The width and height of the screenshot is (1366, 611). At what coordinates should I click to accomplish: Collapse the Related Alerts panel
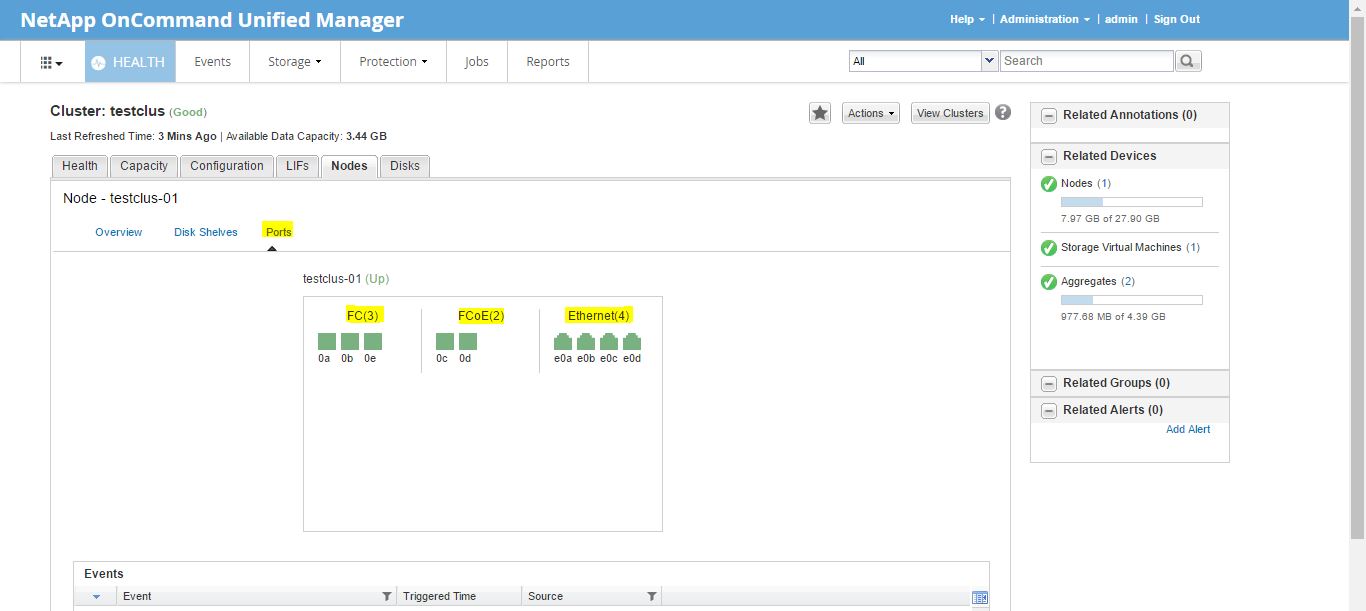click(x=1048, y=410)
